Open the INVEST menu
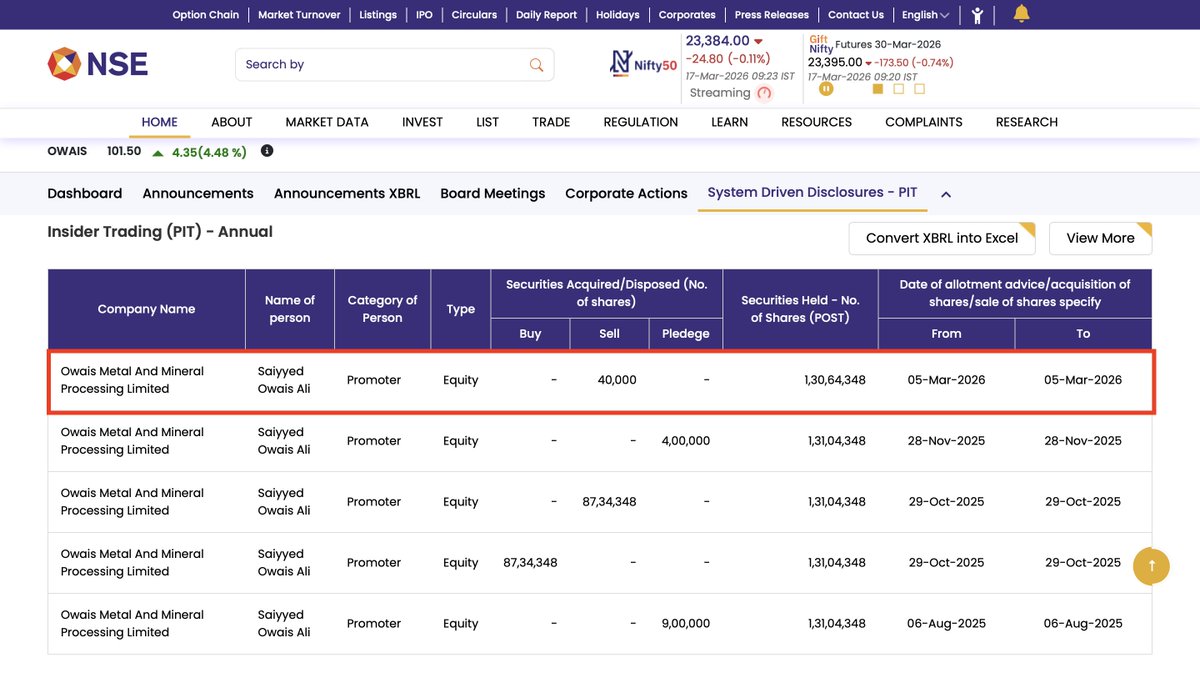Viewport: 1200px width, 673px height. pos(422,122)
